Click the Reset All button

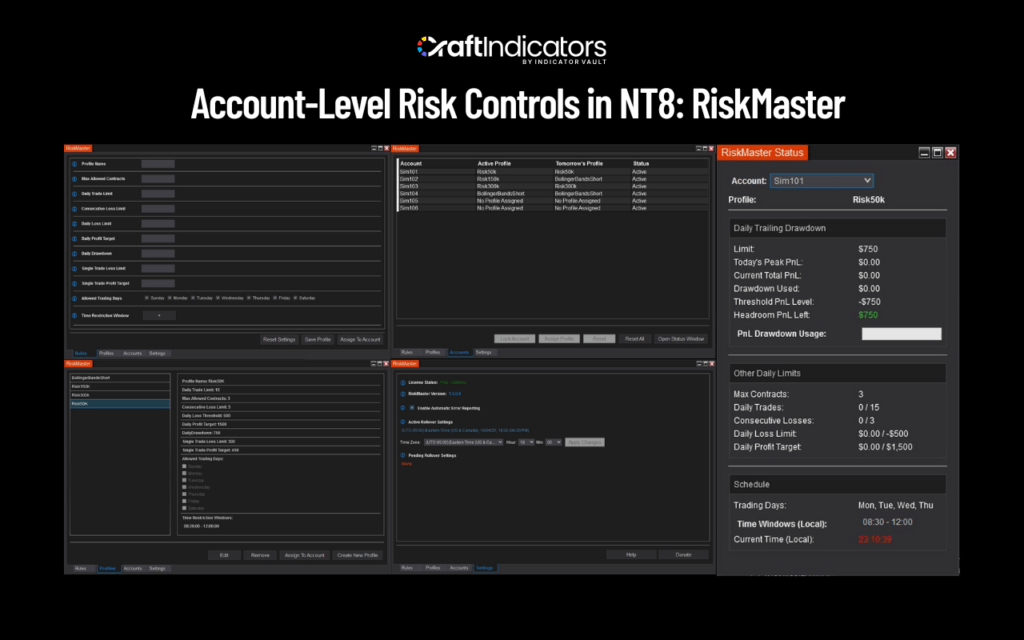click(x=634, y=339)
